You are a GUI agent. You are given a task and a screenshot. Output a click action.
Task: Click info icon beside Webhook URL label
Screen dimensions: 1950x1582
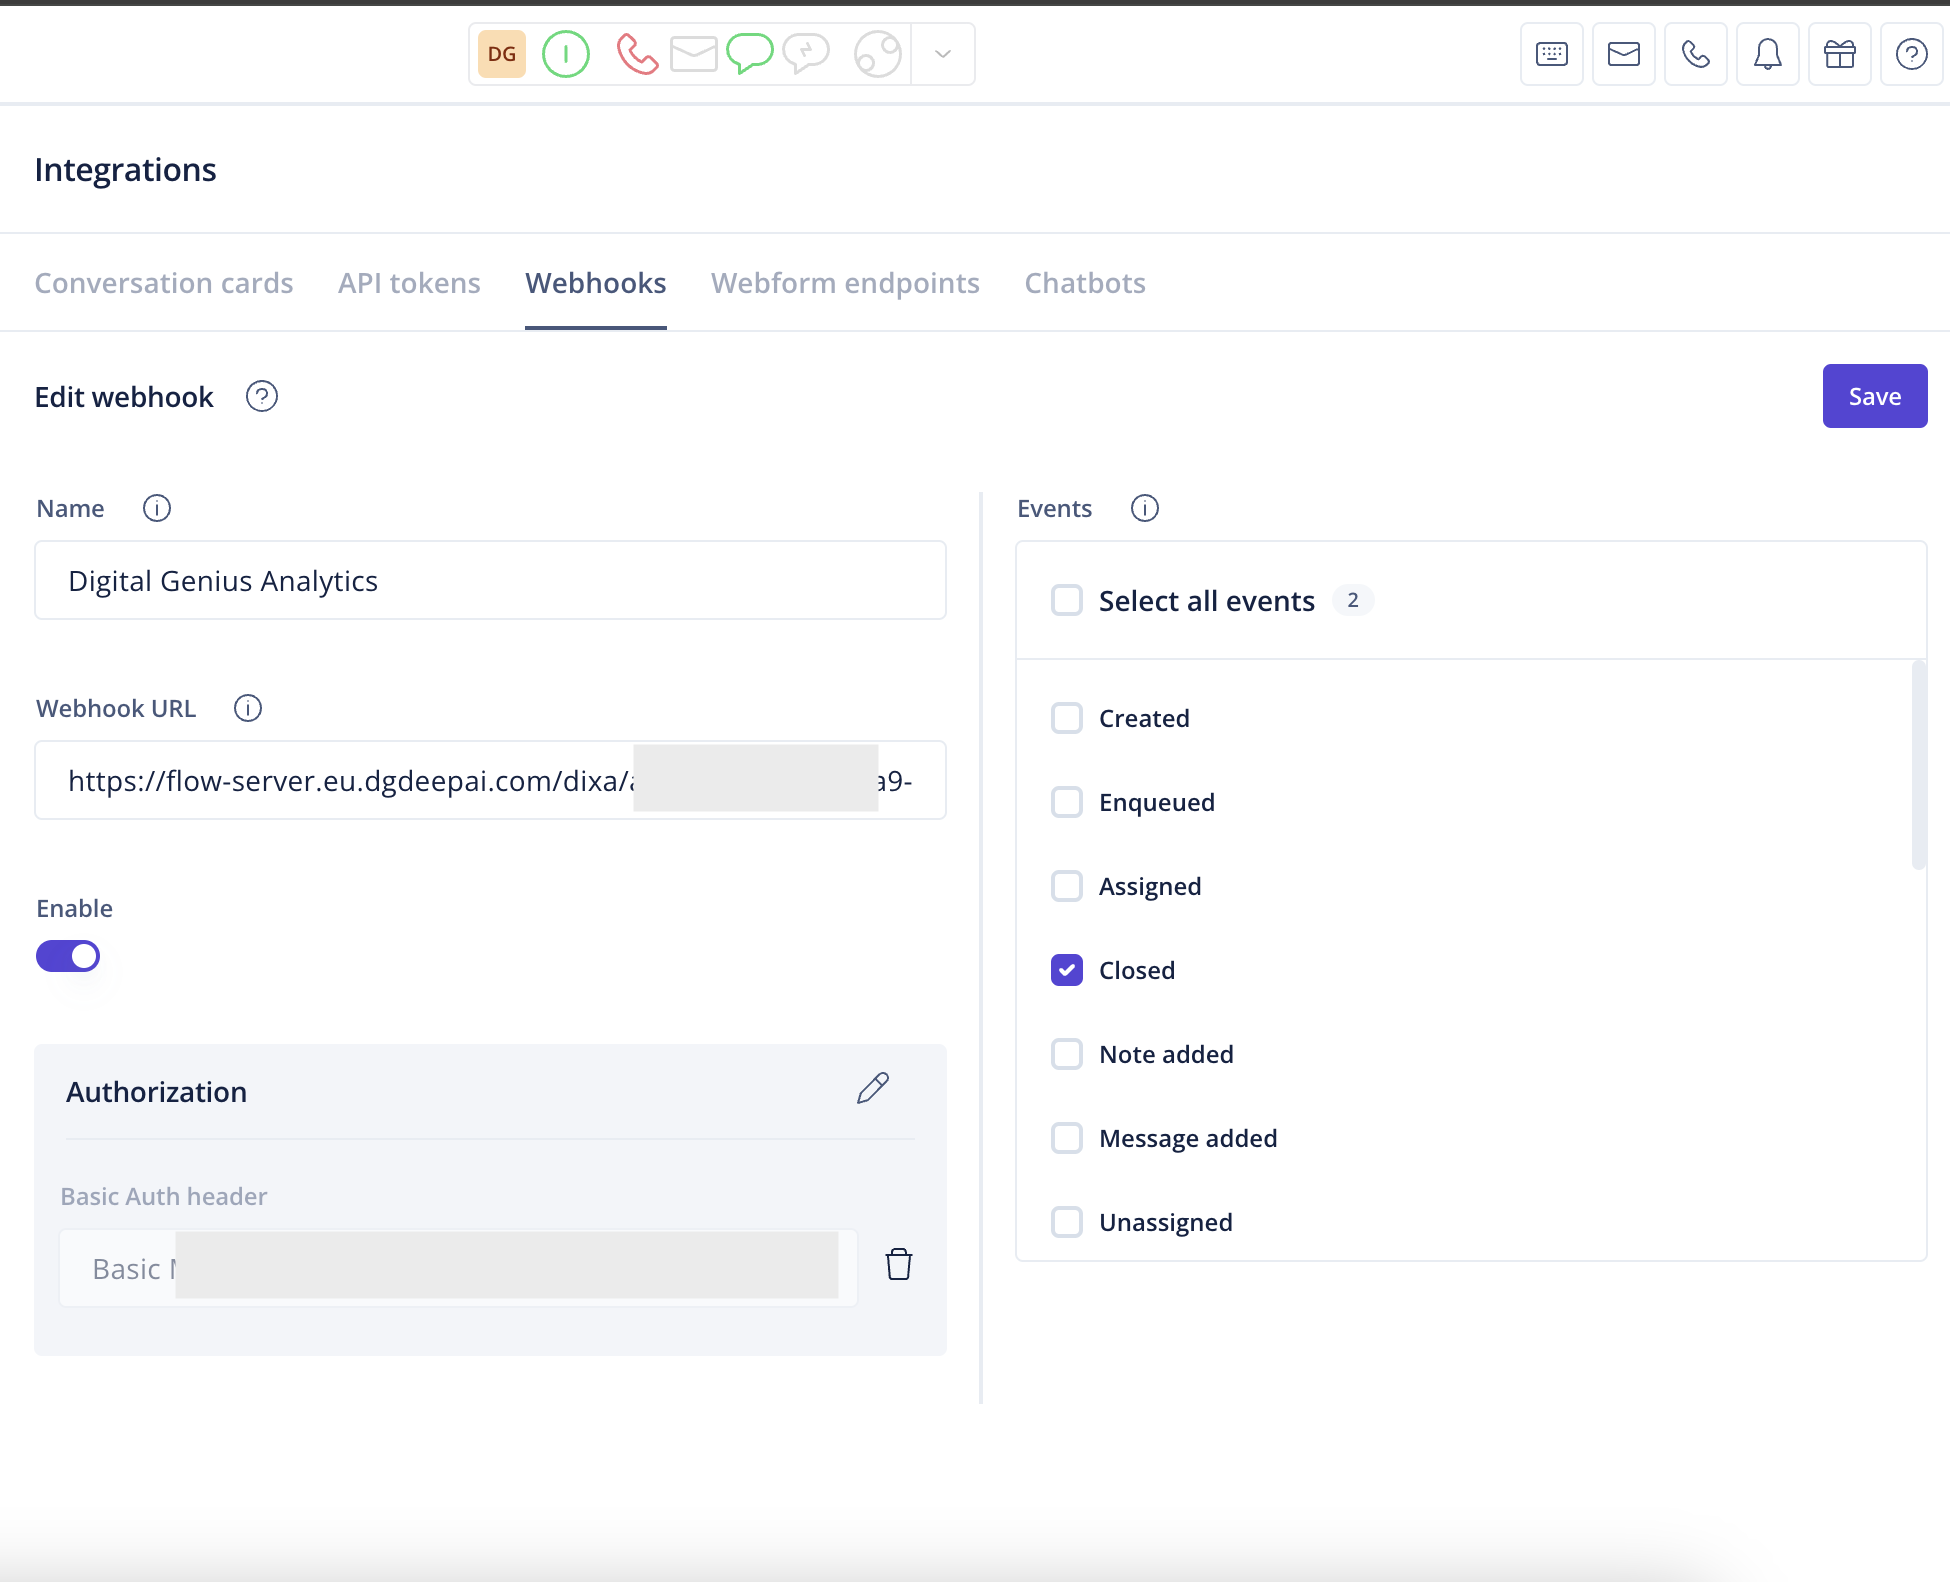pos(248,708)
